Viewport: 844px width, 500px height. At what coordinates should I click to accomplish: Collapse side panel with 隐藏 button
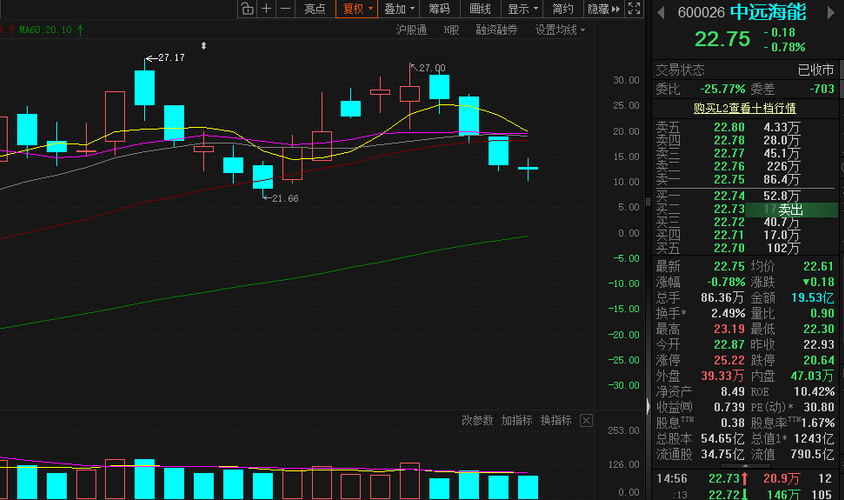(603, 9)
